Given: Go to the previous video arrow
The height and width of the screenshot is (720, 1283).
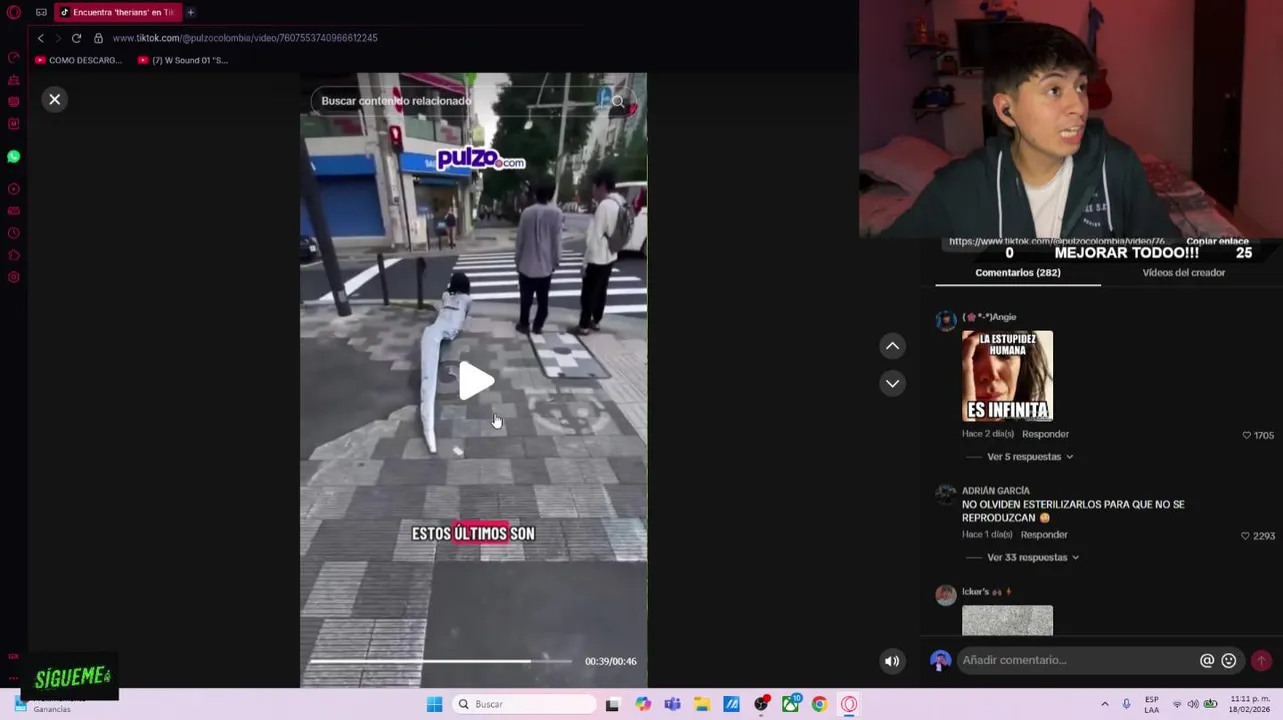Looking at the screenshot, I should pos(892,346).
